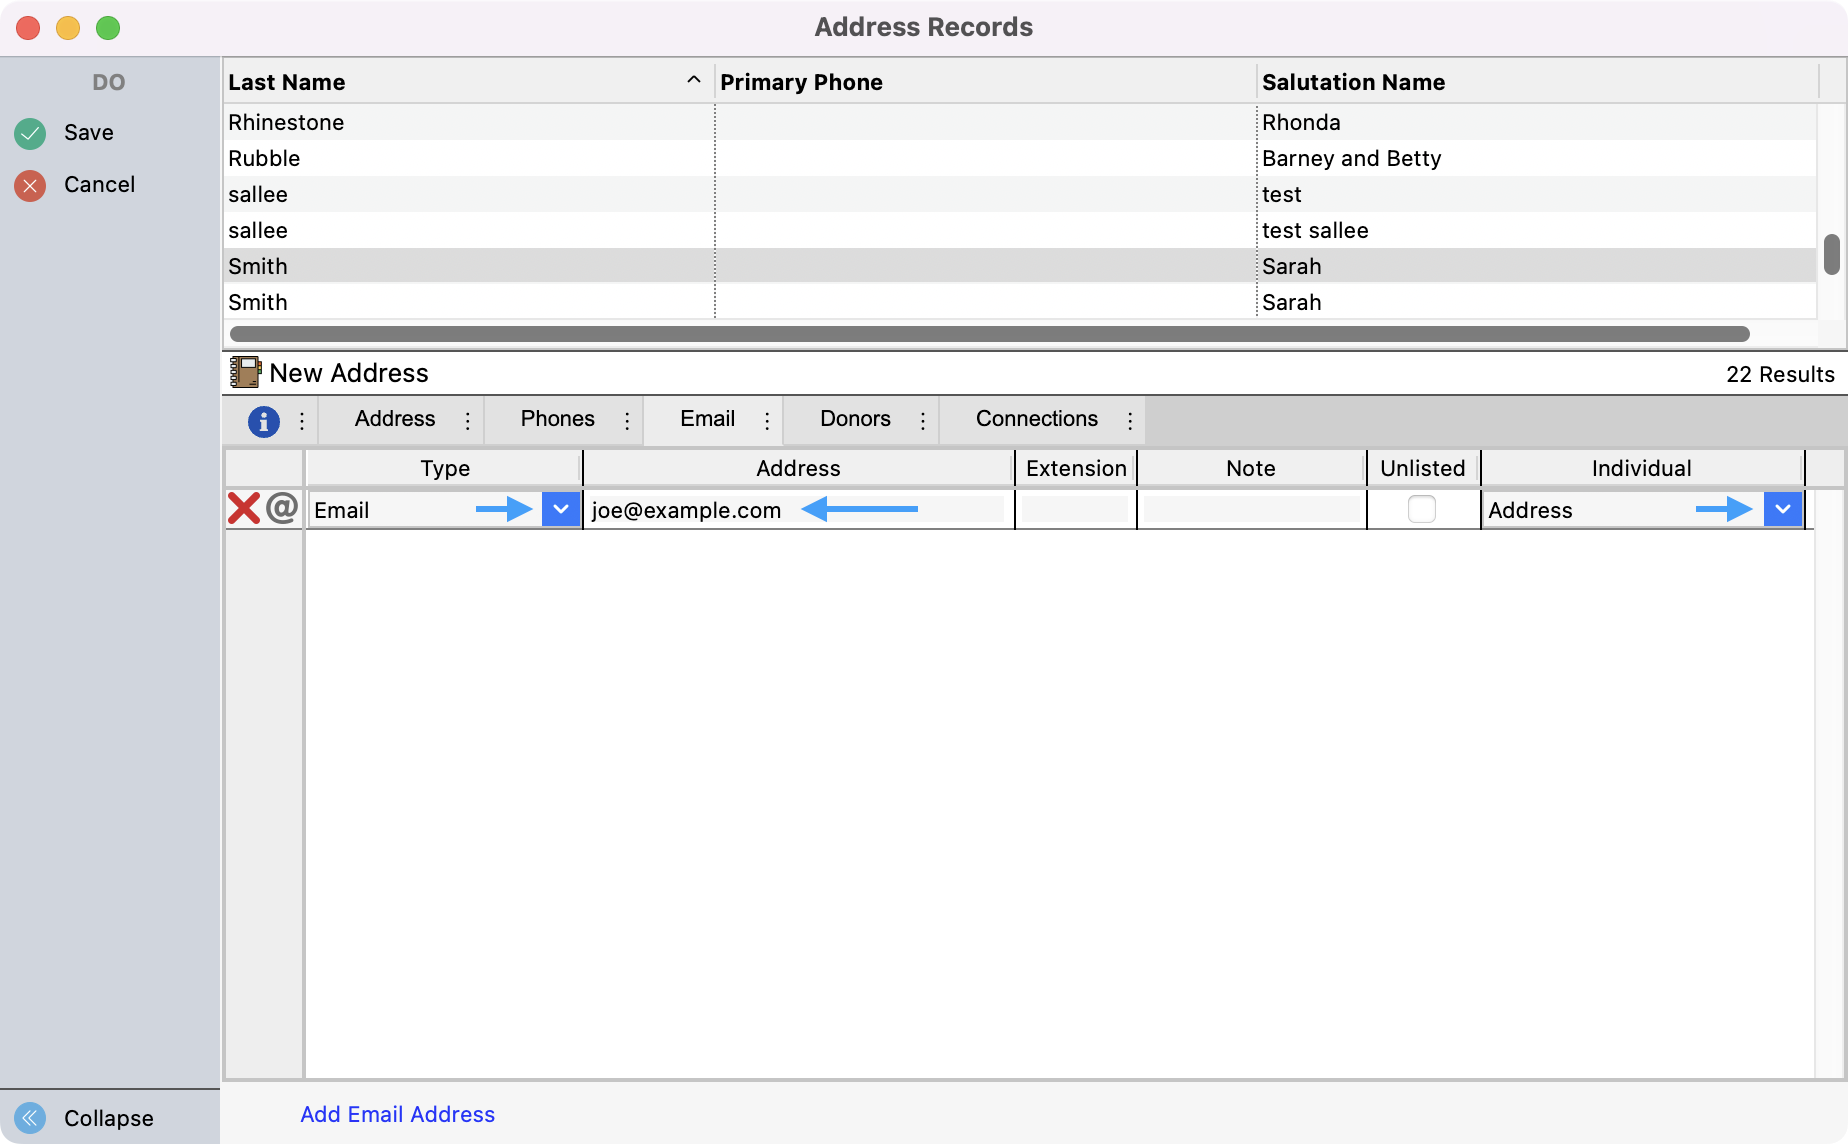Click options dots beside the Email tab
The width and height of the screenshot is (1848, 1144).
point(767,421)
